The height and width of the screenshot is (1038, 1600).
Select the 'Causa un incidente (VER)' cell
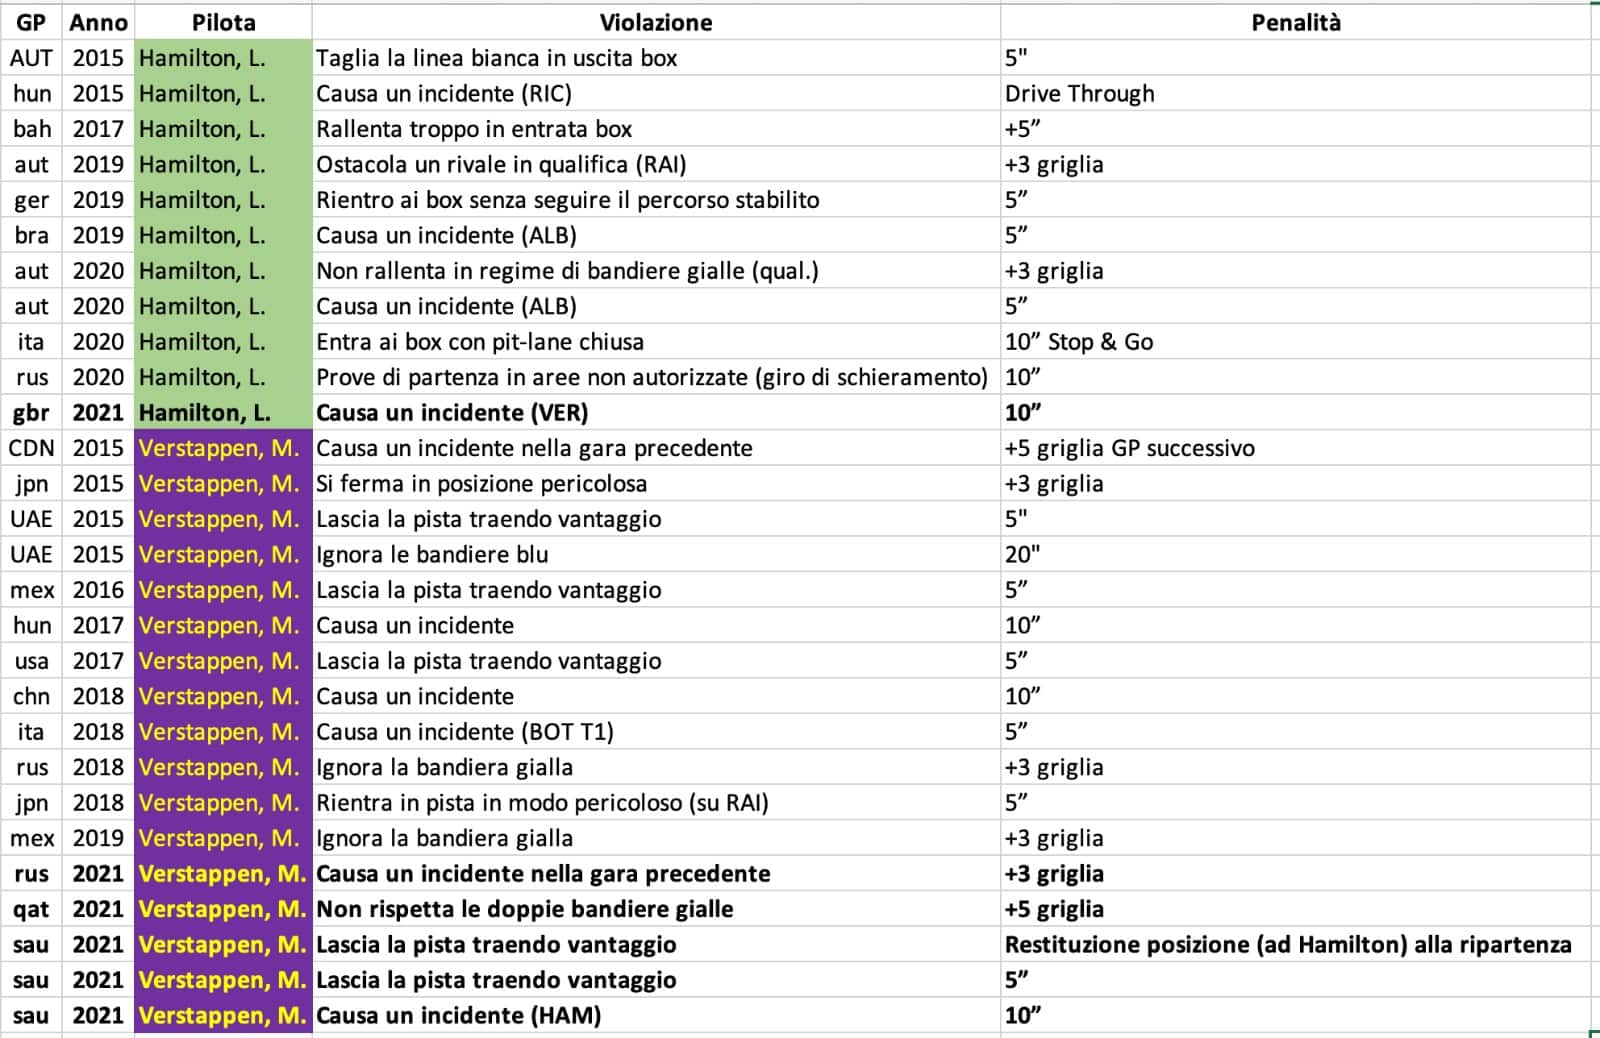pyautogui.click(x=452, y=413)
